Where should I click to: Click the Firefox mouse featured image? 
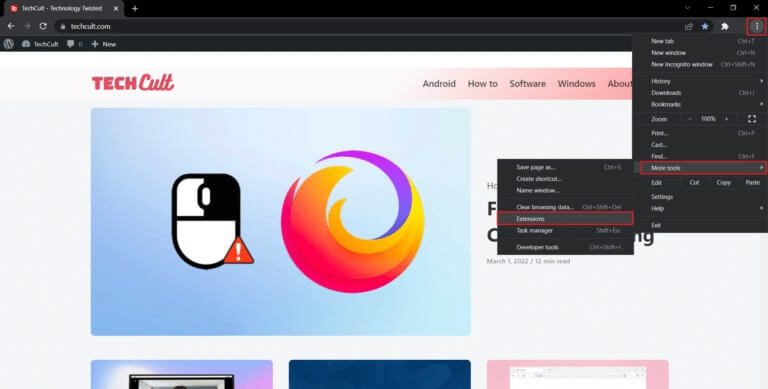[281, 221]
